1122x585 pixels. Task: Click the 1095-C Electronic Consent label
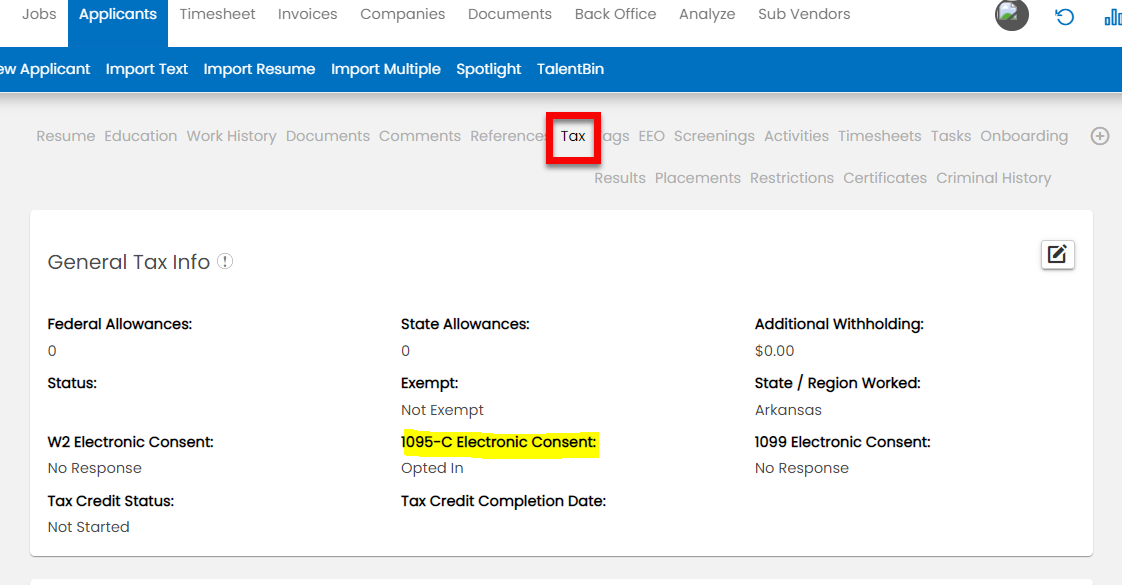[499, 442]
